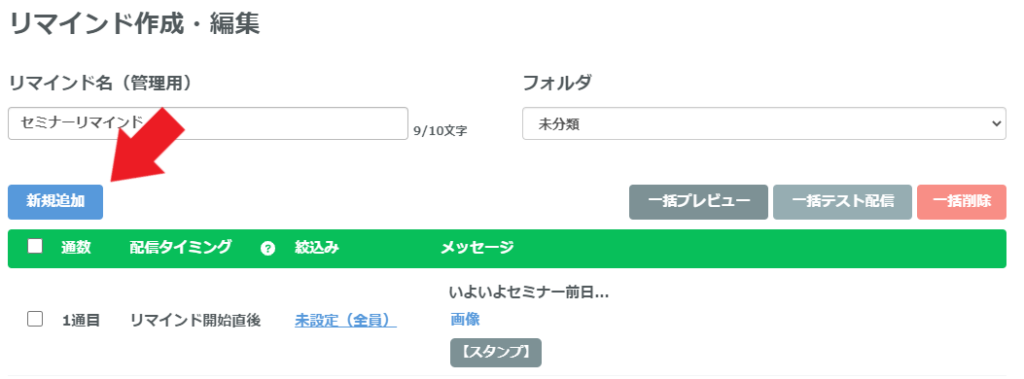Click the フォルダ dropdown arrow chevron
The height and width of the screenshot is (379, 1024).
click(x=995, y=124)
